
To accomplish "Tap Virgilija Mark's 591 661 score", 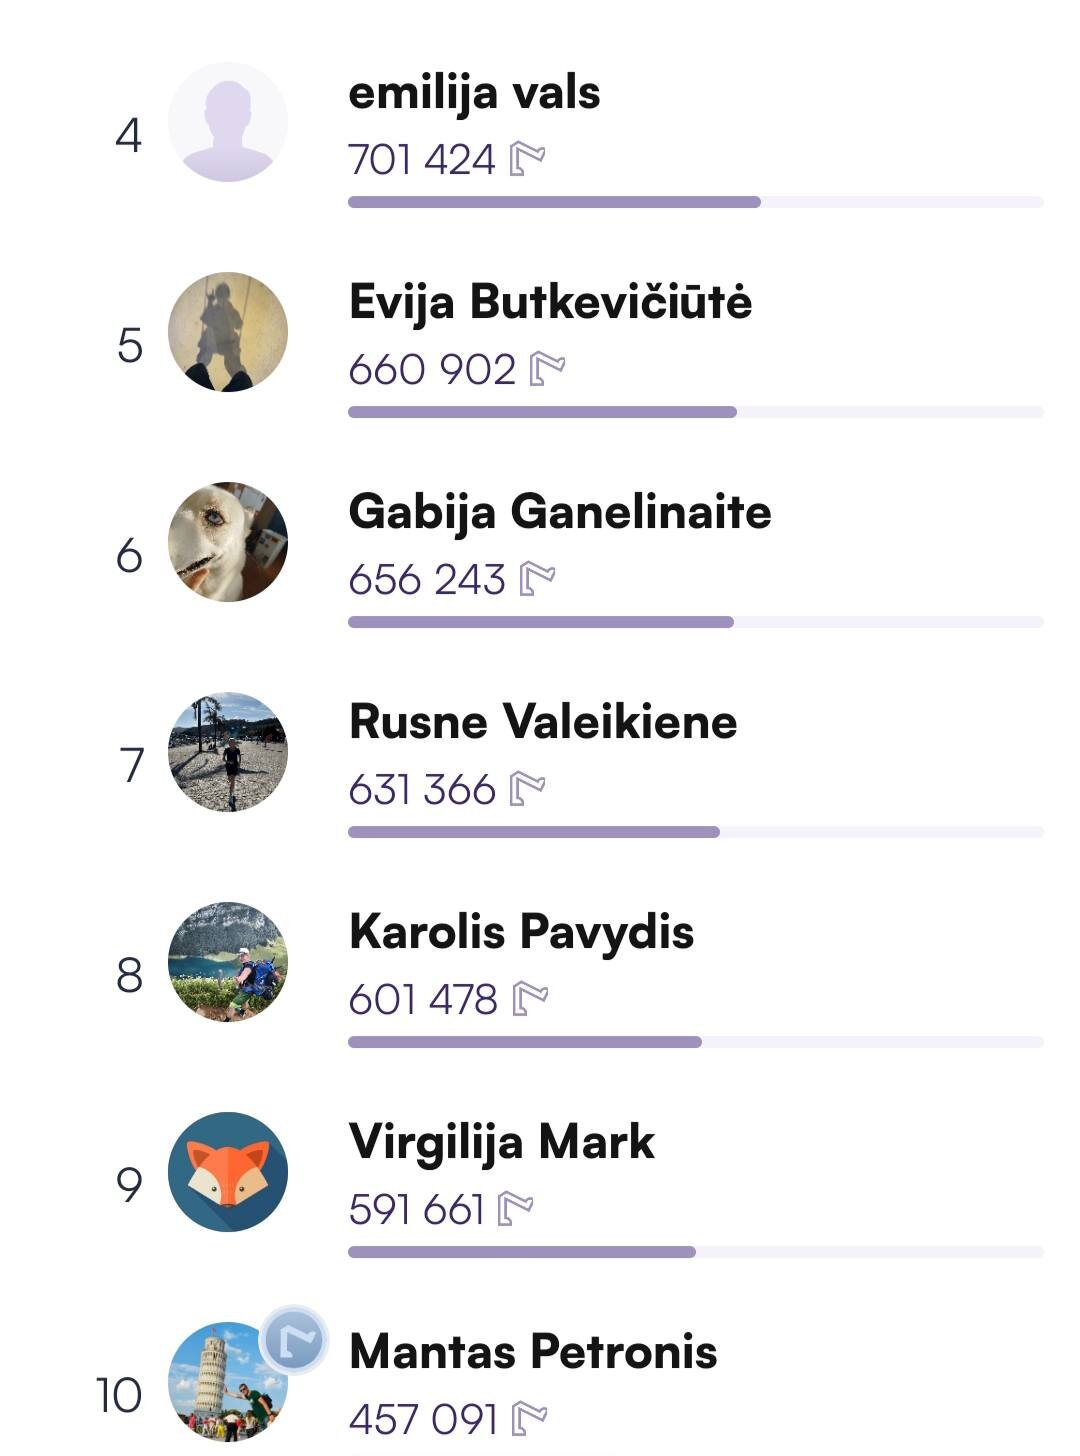I will click(x=416, y=1209).
